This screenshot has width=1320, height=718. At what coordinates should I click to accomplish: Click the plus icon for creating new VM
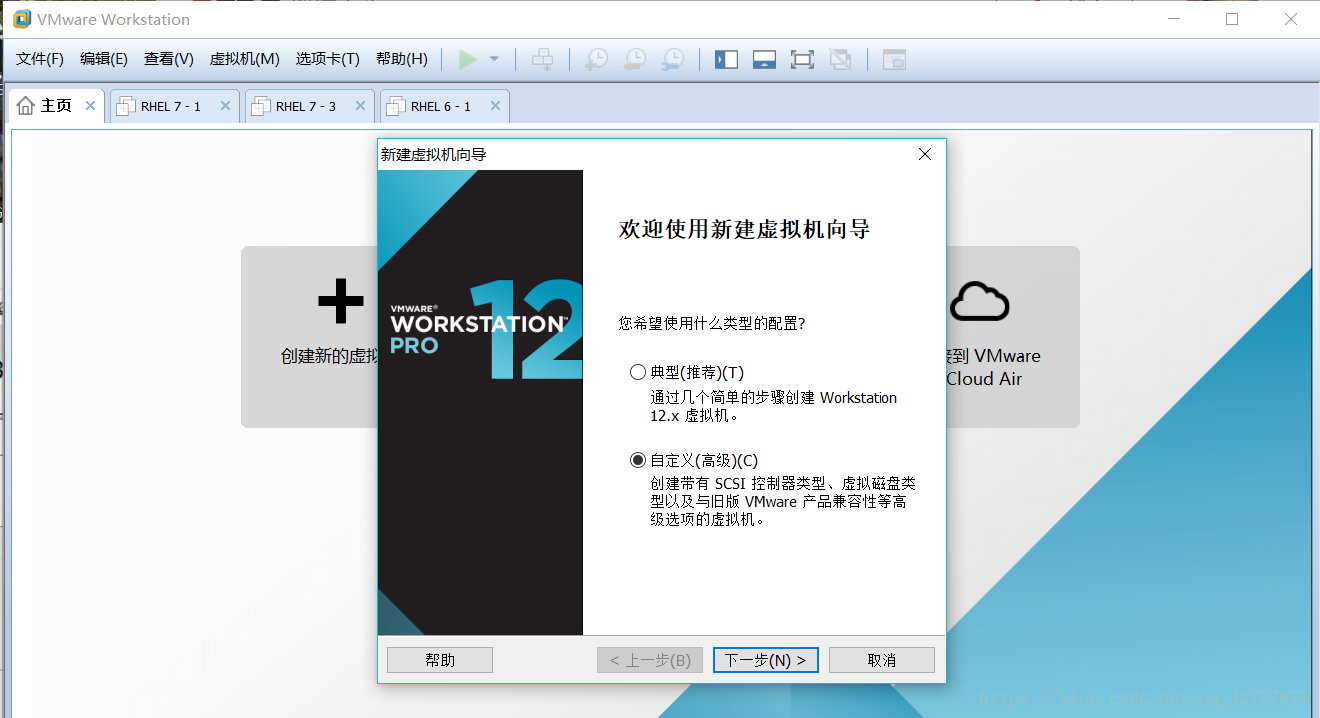coord(340,301)
